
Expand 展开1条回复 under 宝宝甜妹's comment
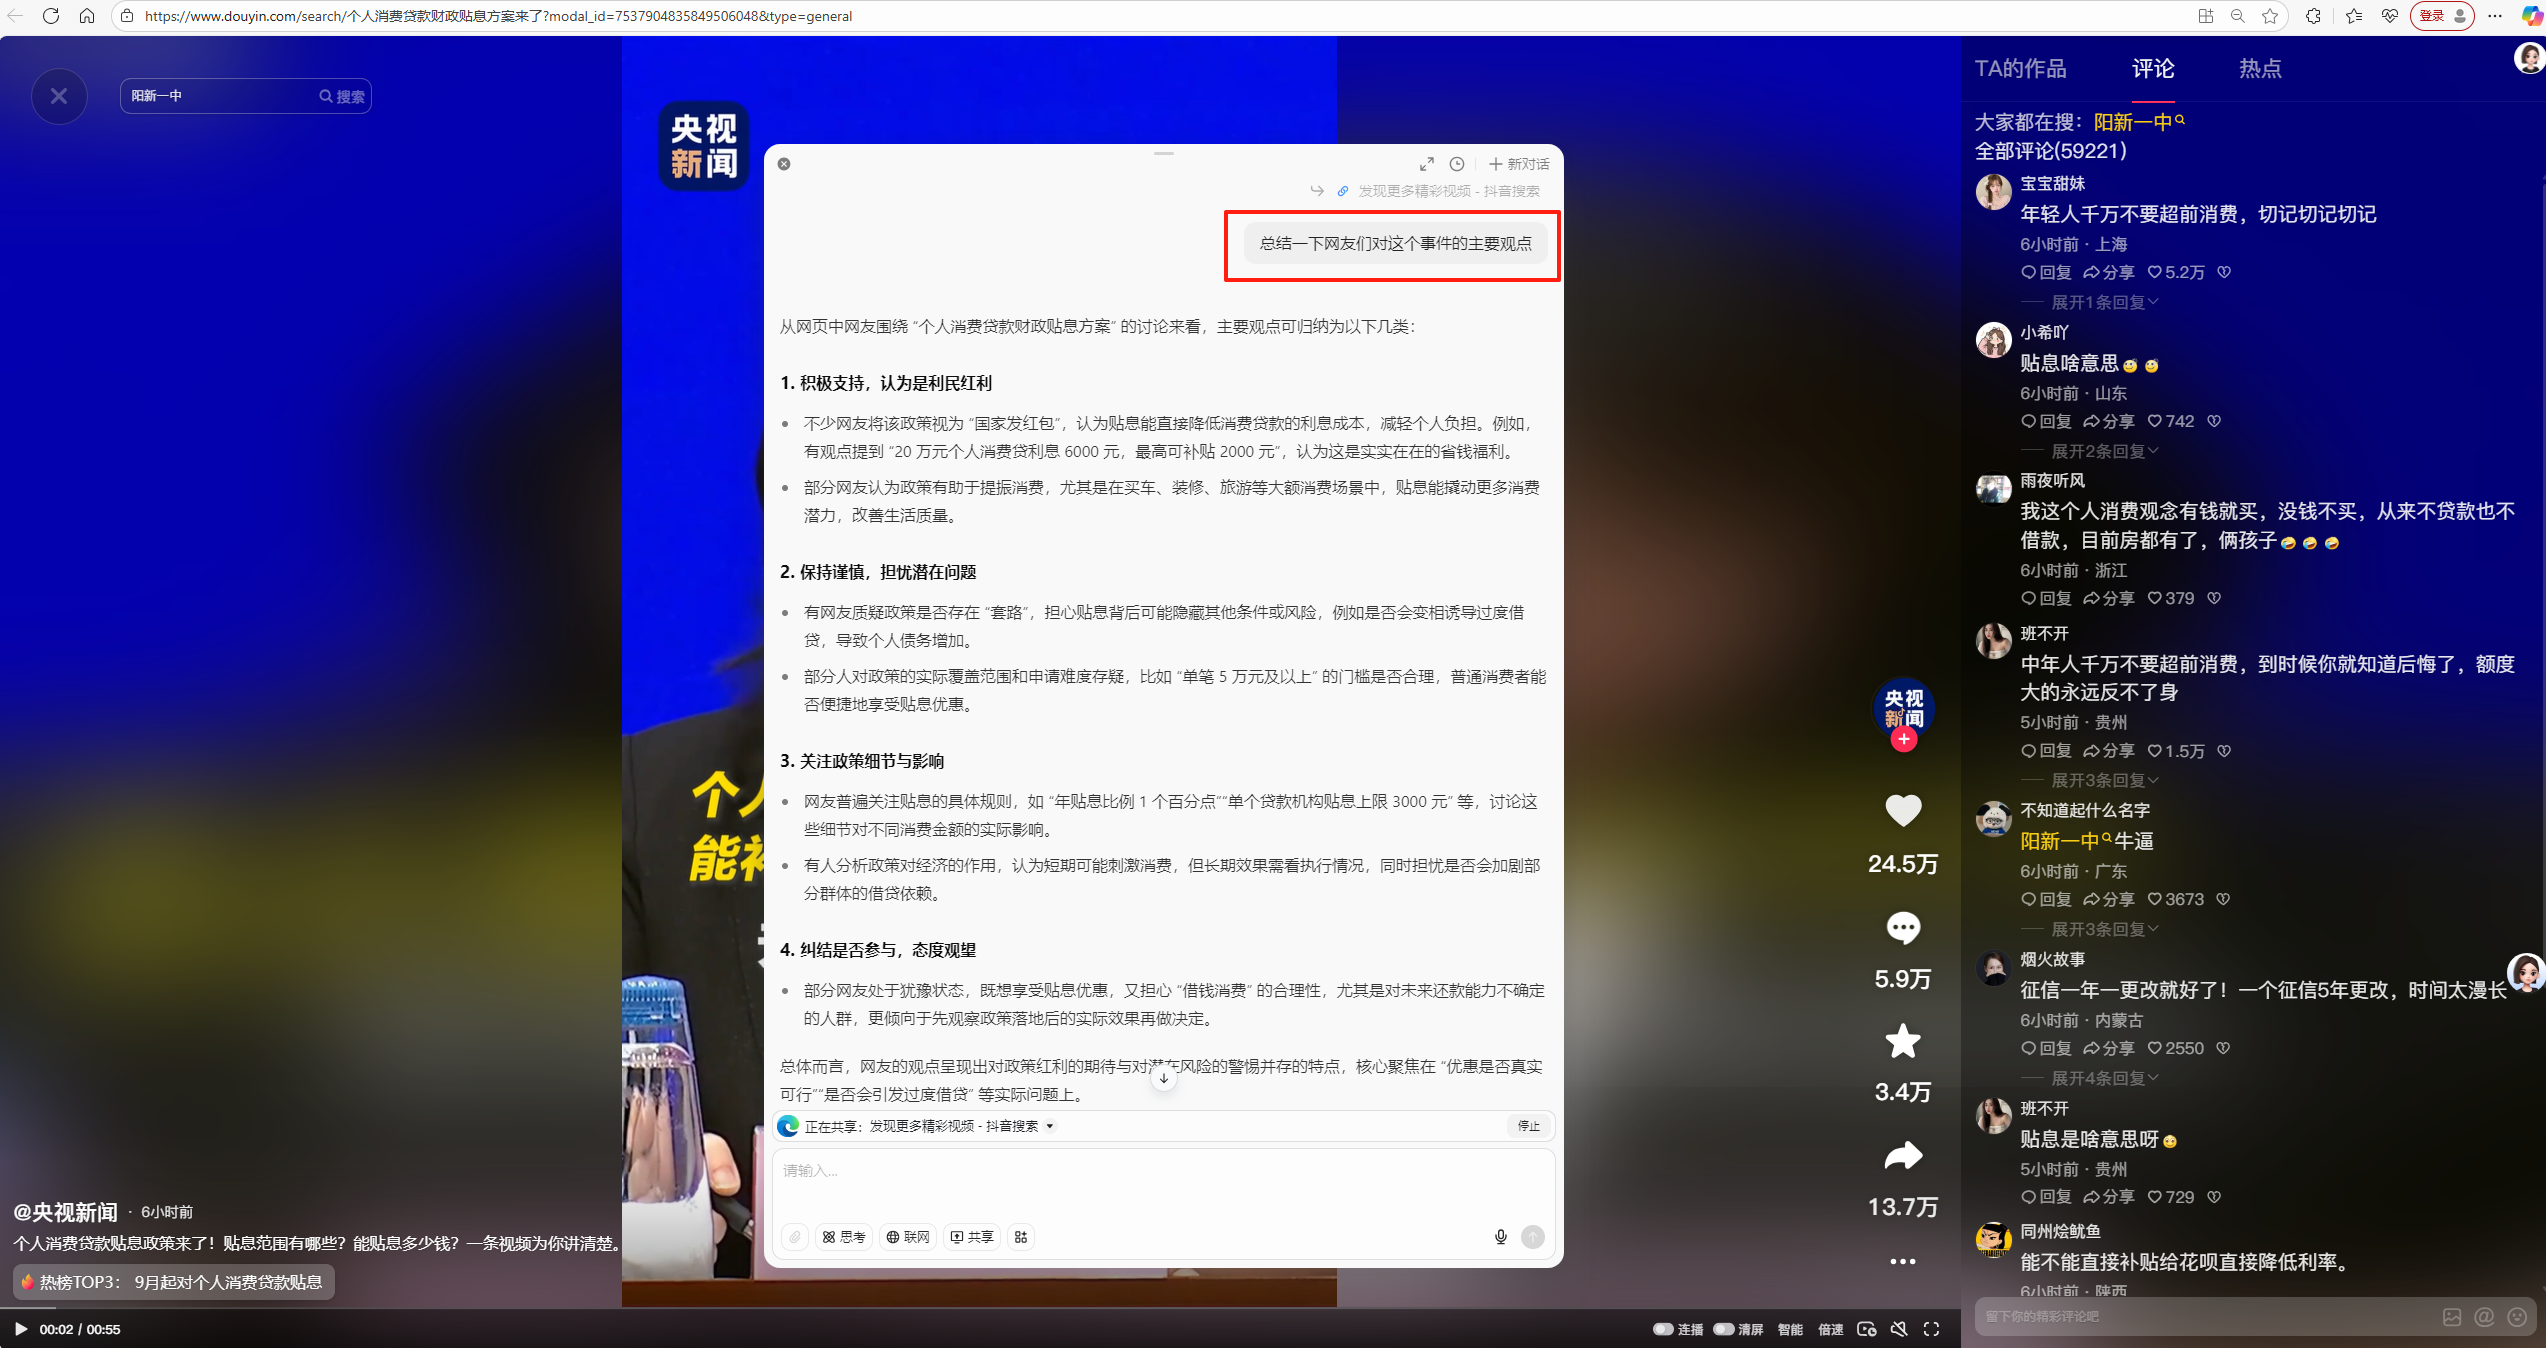(2103, 302)
